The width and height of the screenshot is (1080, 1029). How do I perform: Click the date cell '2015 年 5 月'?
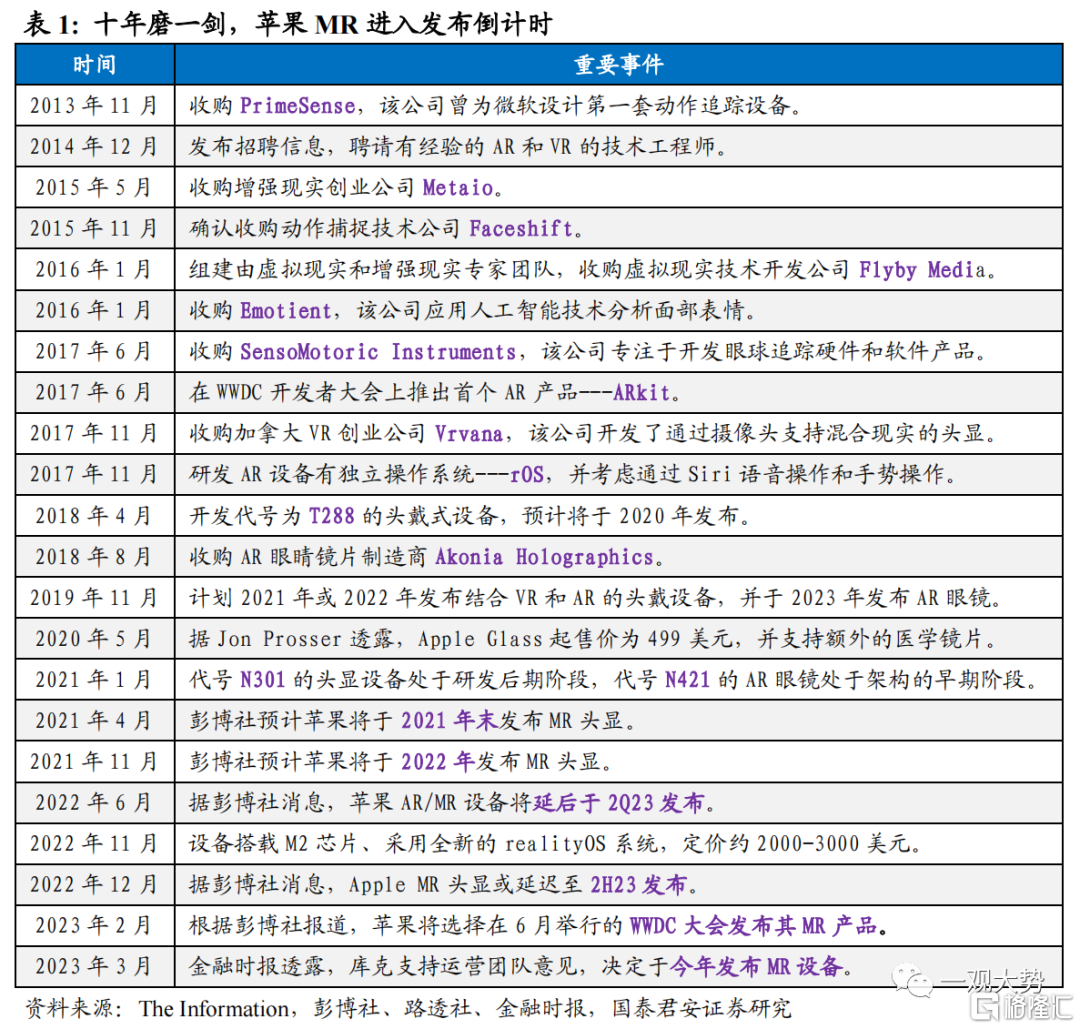(x=94, y=187)
